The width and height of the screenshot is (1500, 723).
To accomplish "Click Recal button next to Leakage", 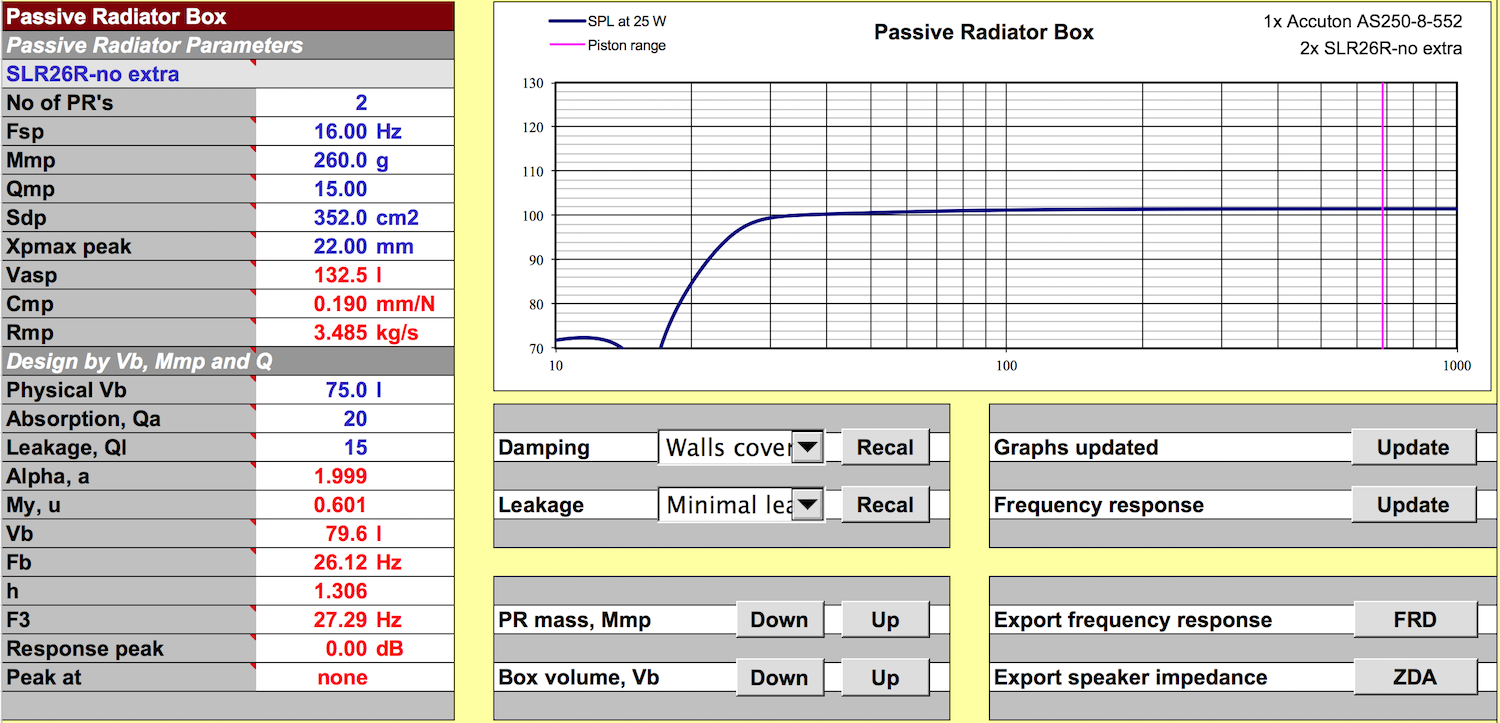I will [885, 506].
